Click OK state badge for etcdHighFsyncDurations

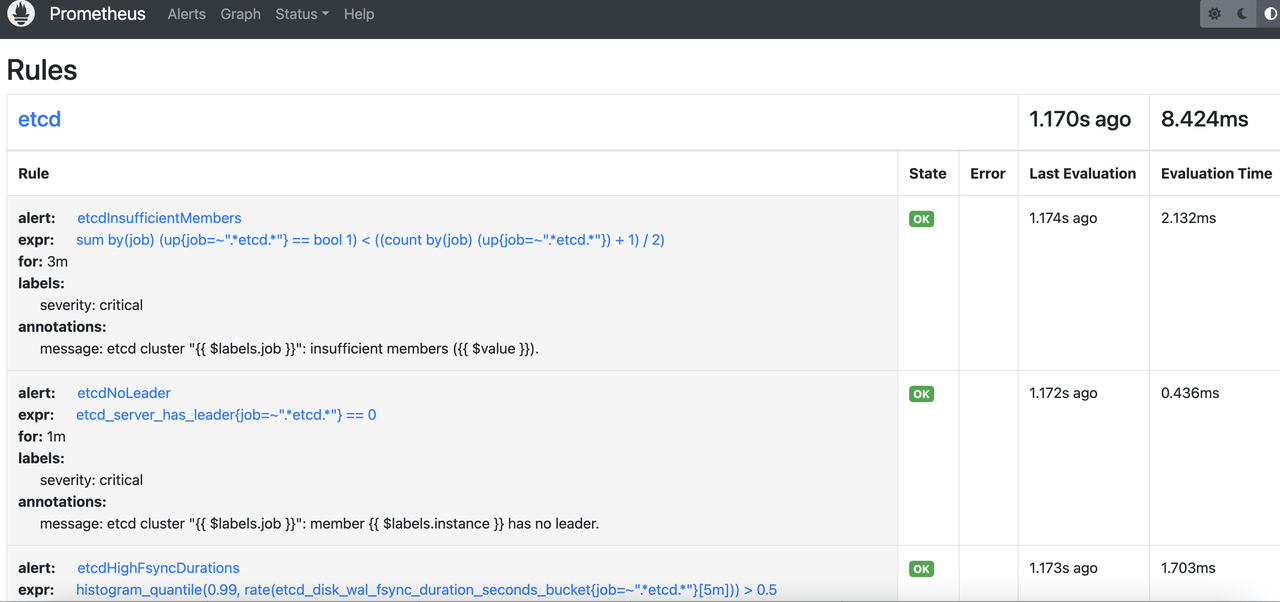tap(921, 569)
